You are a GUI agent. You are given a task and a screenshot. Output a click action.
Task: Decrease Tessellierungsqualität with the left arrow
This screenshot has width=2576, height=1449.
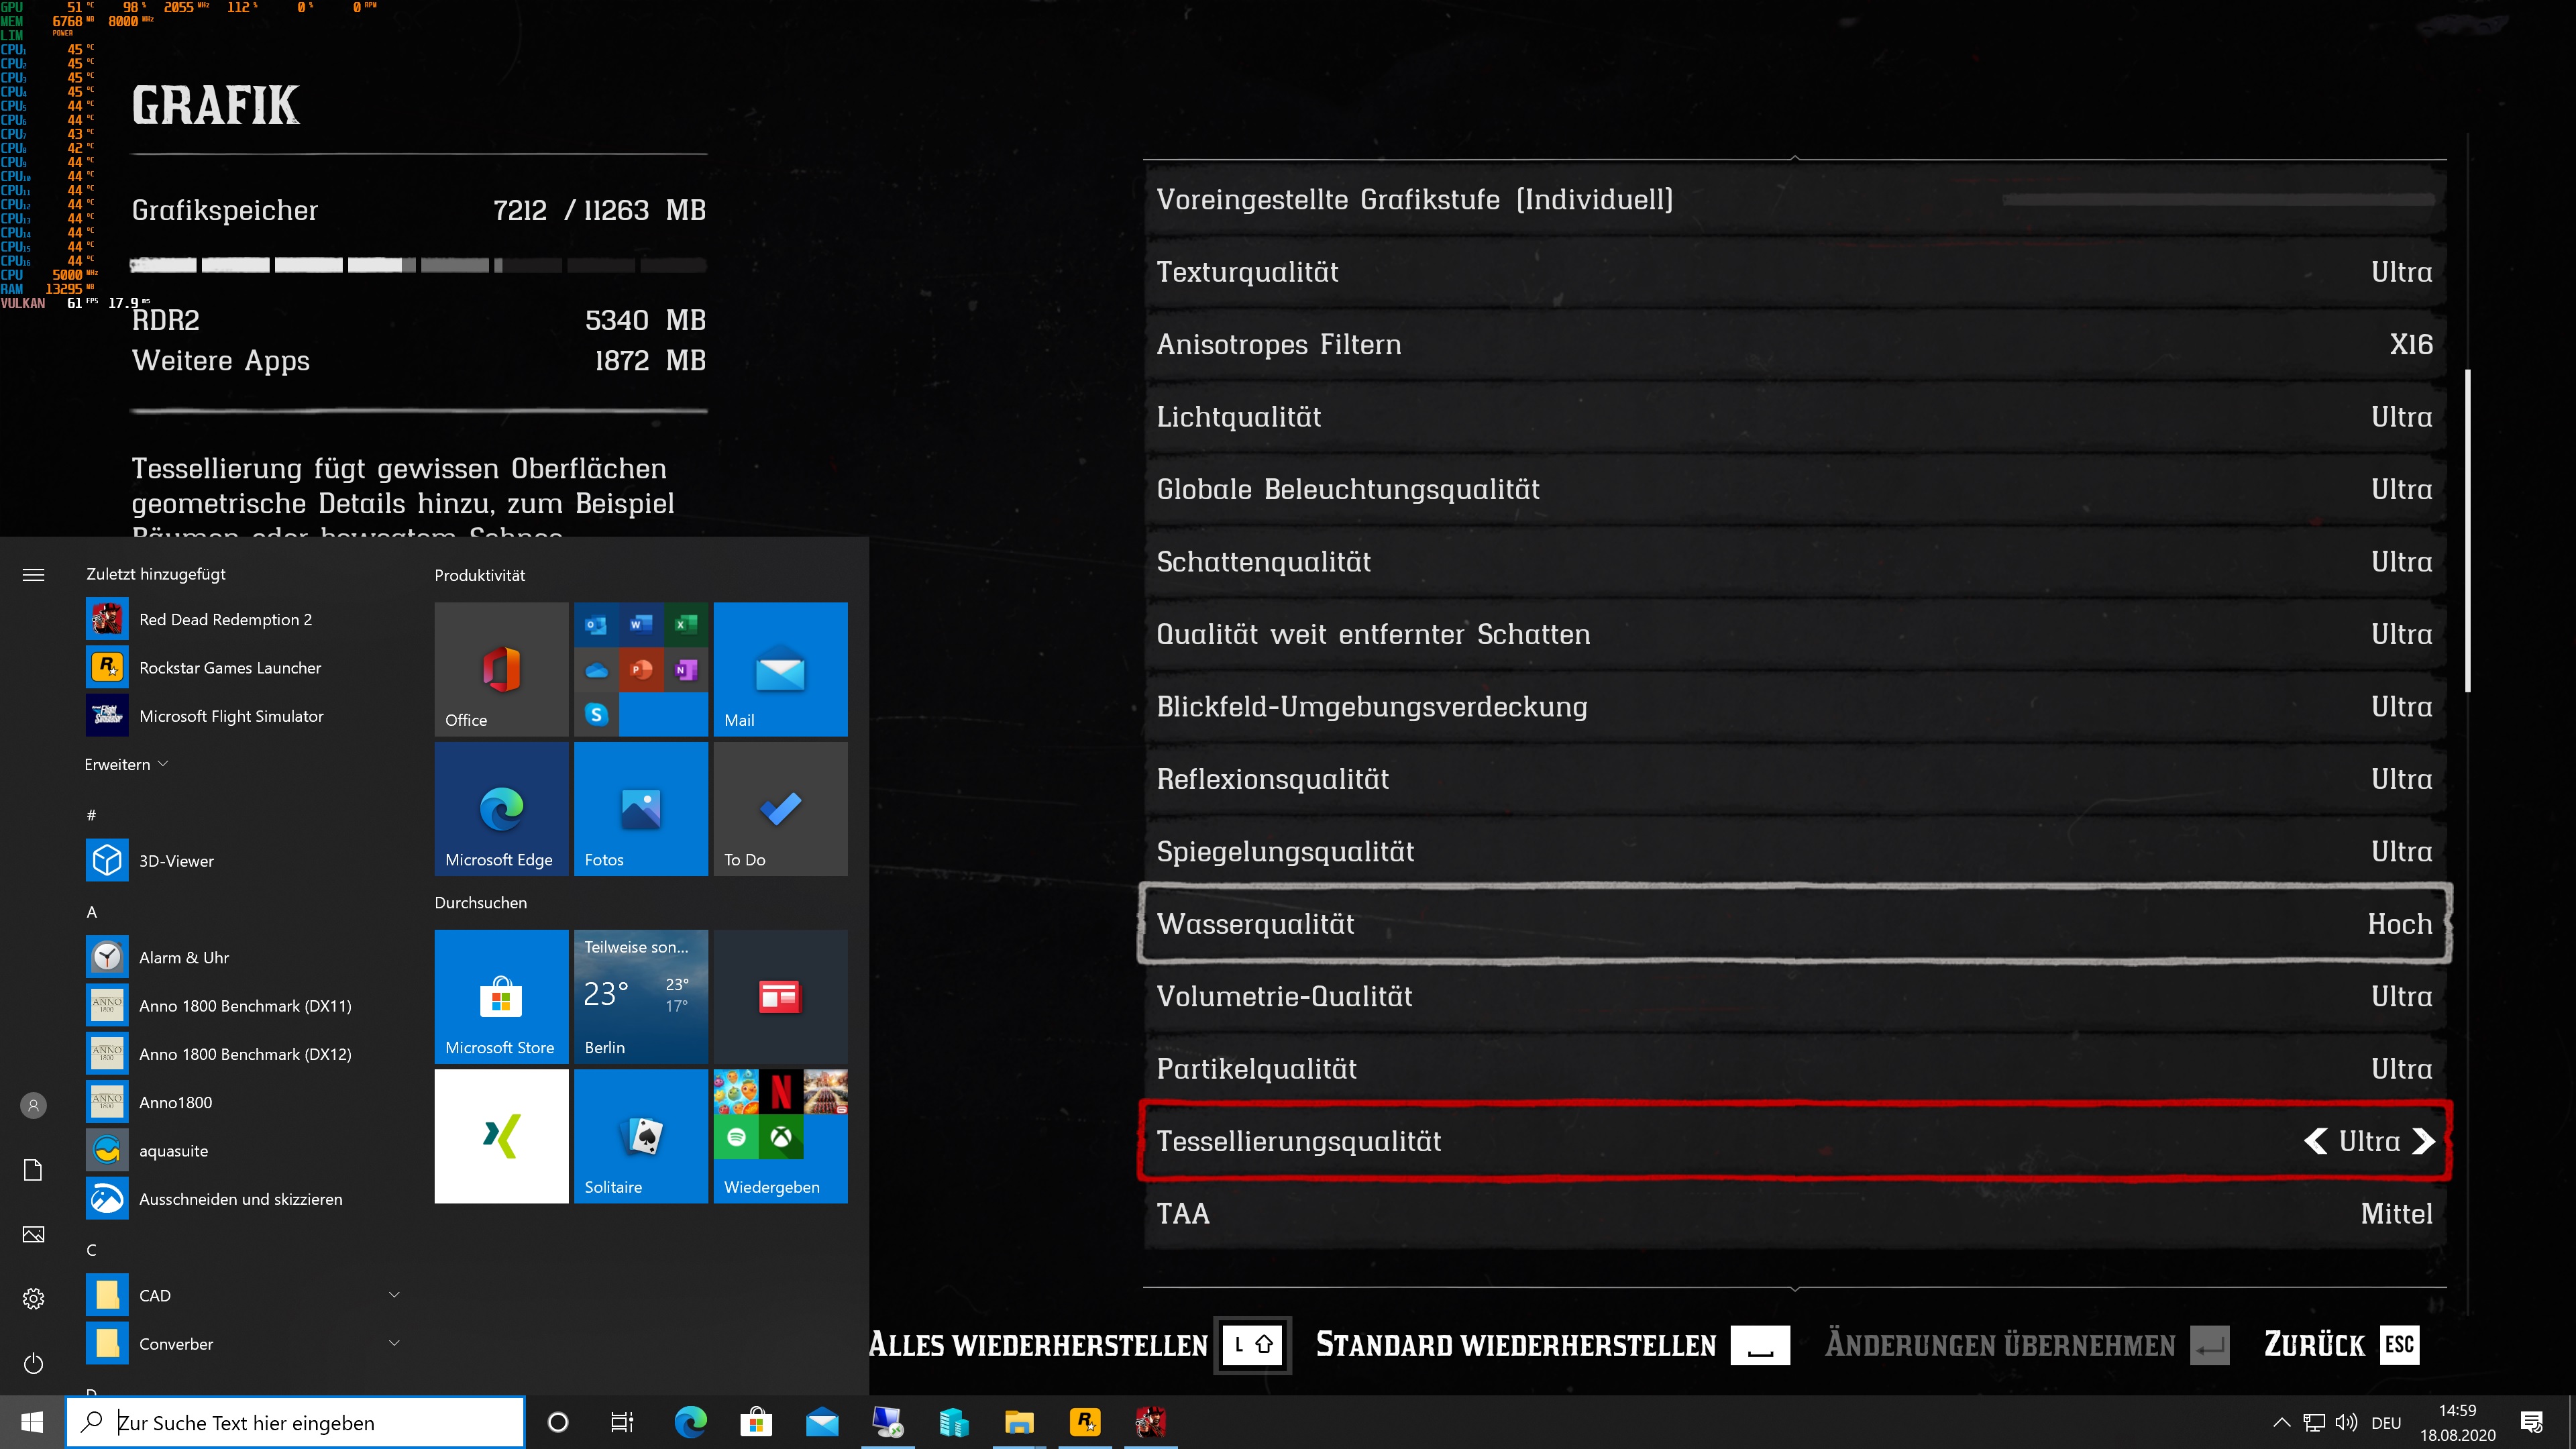[x=2315, y=1141]
